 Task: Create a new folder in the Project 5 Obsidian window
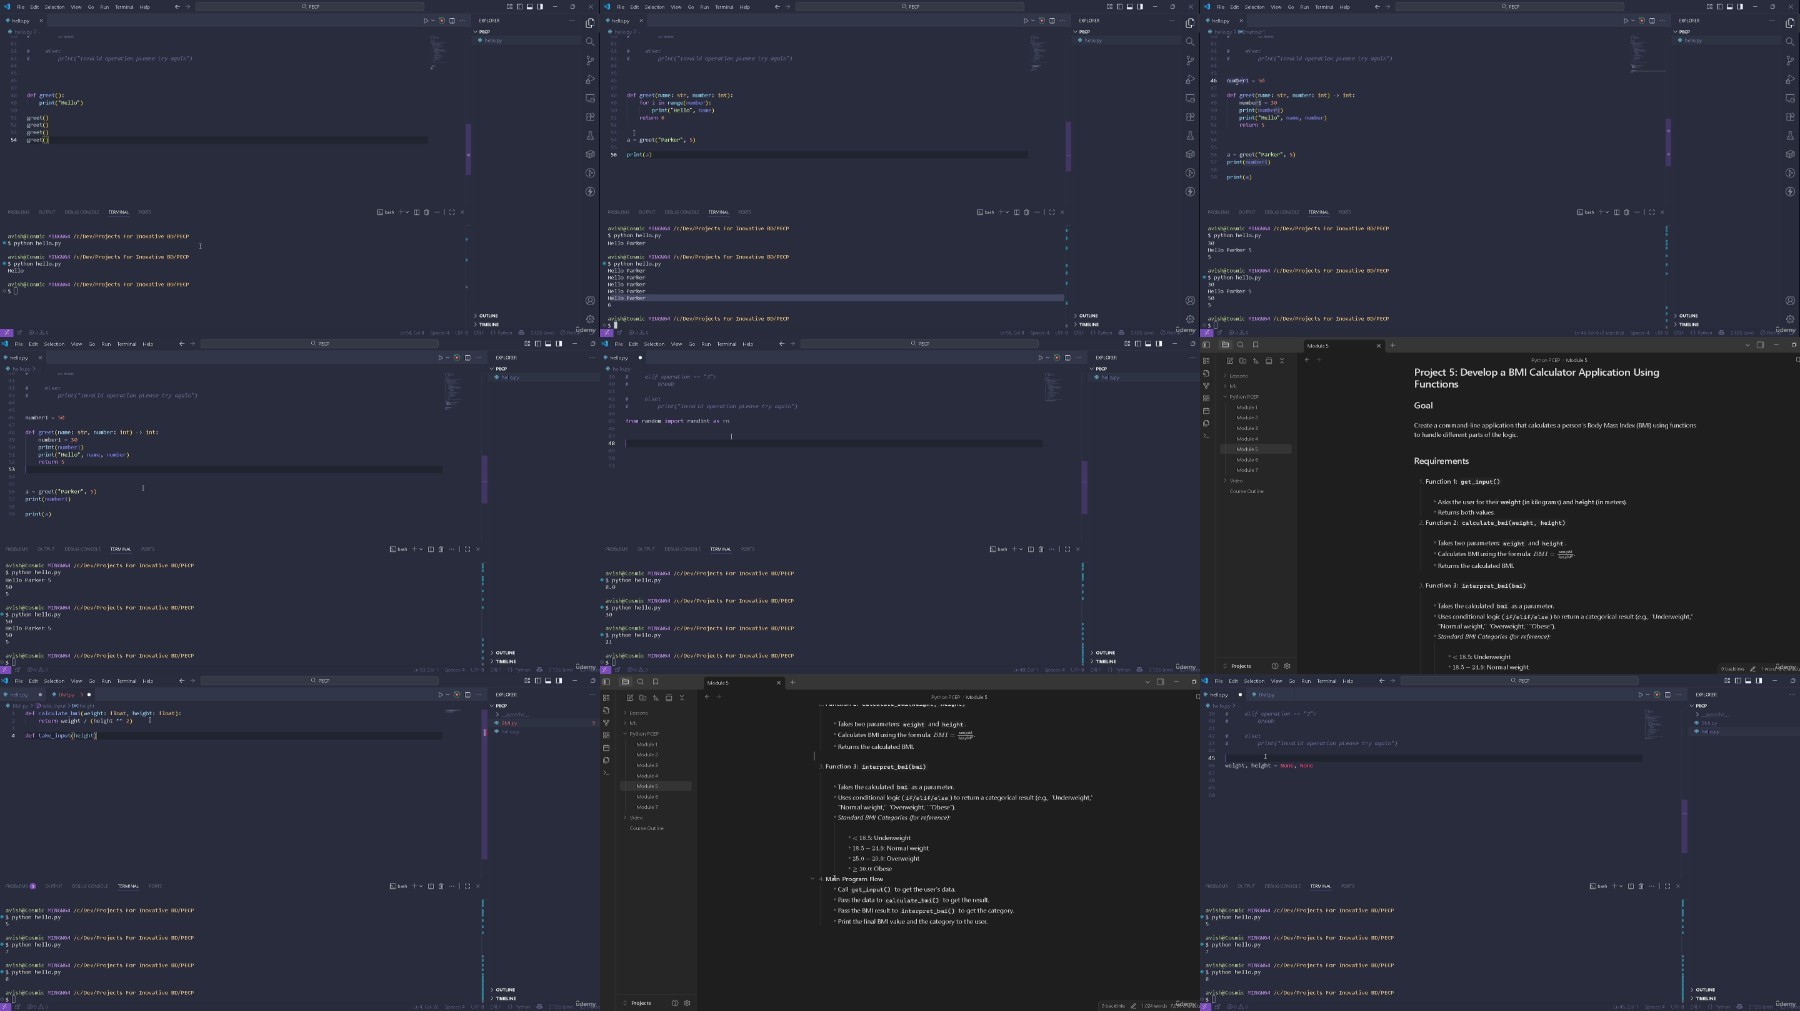[1243, 361]
